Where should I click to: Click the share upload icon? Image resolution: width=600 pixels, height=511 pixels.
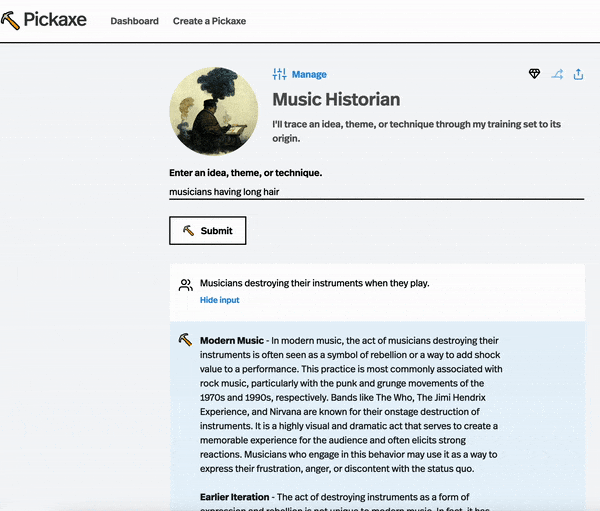pyautogui.click(x=579, y=74)
